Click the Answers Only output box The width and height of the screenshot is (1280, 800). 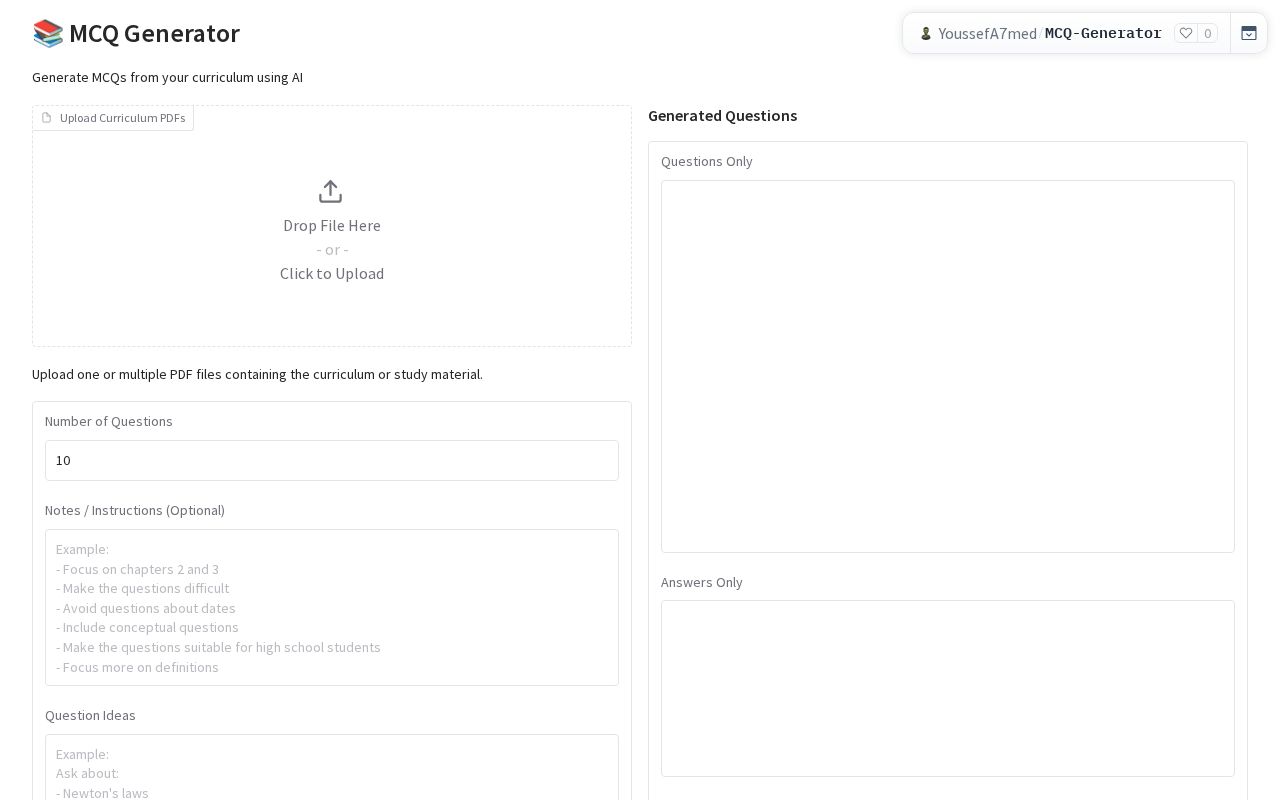(x=948, y=688)
